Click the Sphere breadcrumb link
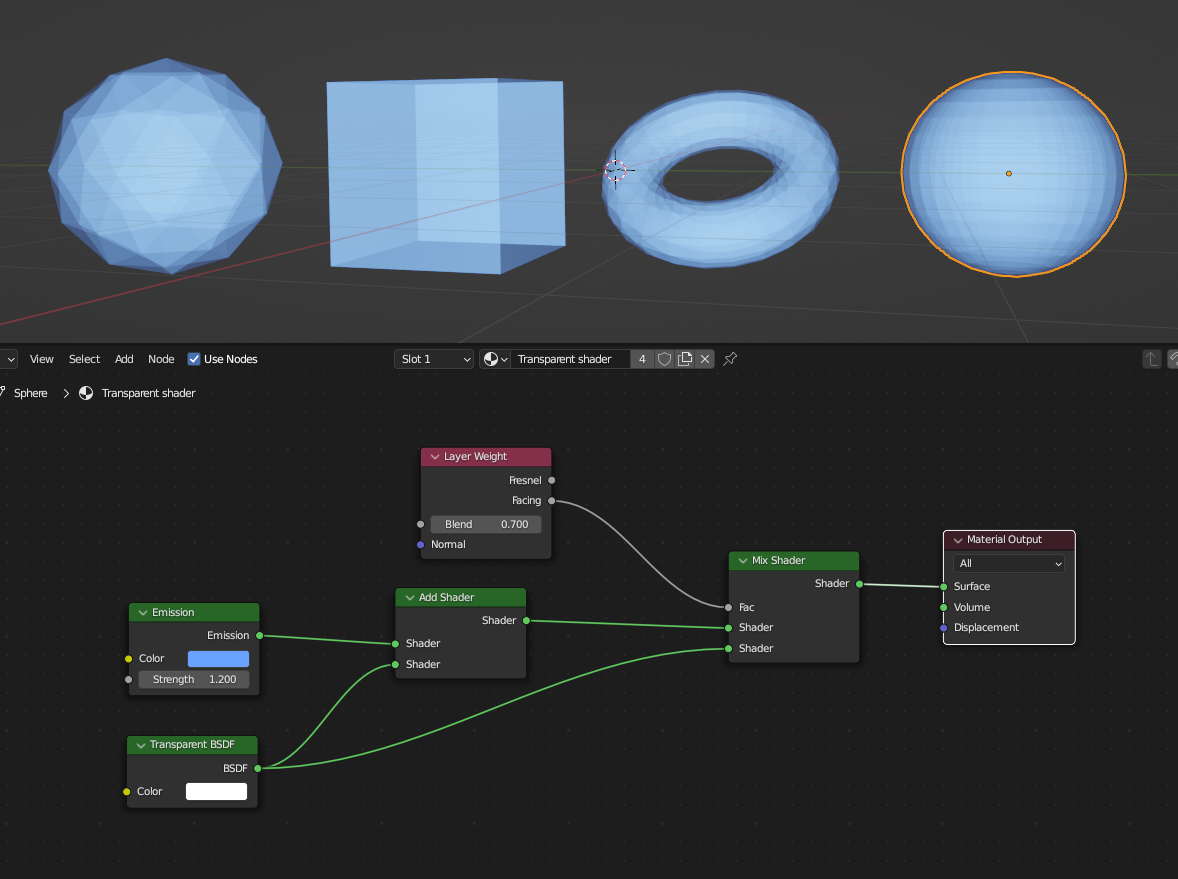Image resolution: width=1178 pixels, height=879 pixels. click(30, 393)
